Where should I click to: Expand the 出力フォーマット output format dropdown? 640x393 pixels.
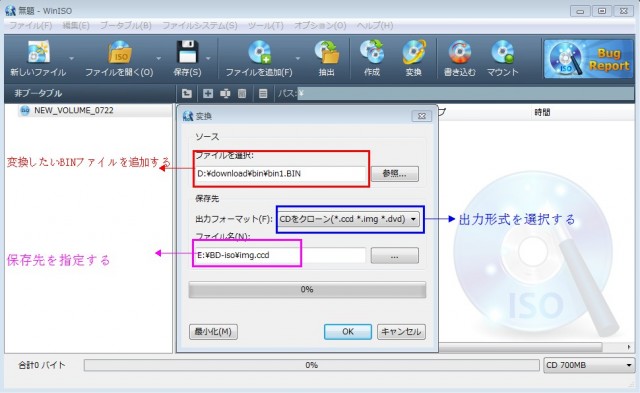349,219
